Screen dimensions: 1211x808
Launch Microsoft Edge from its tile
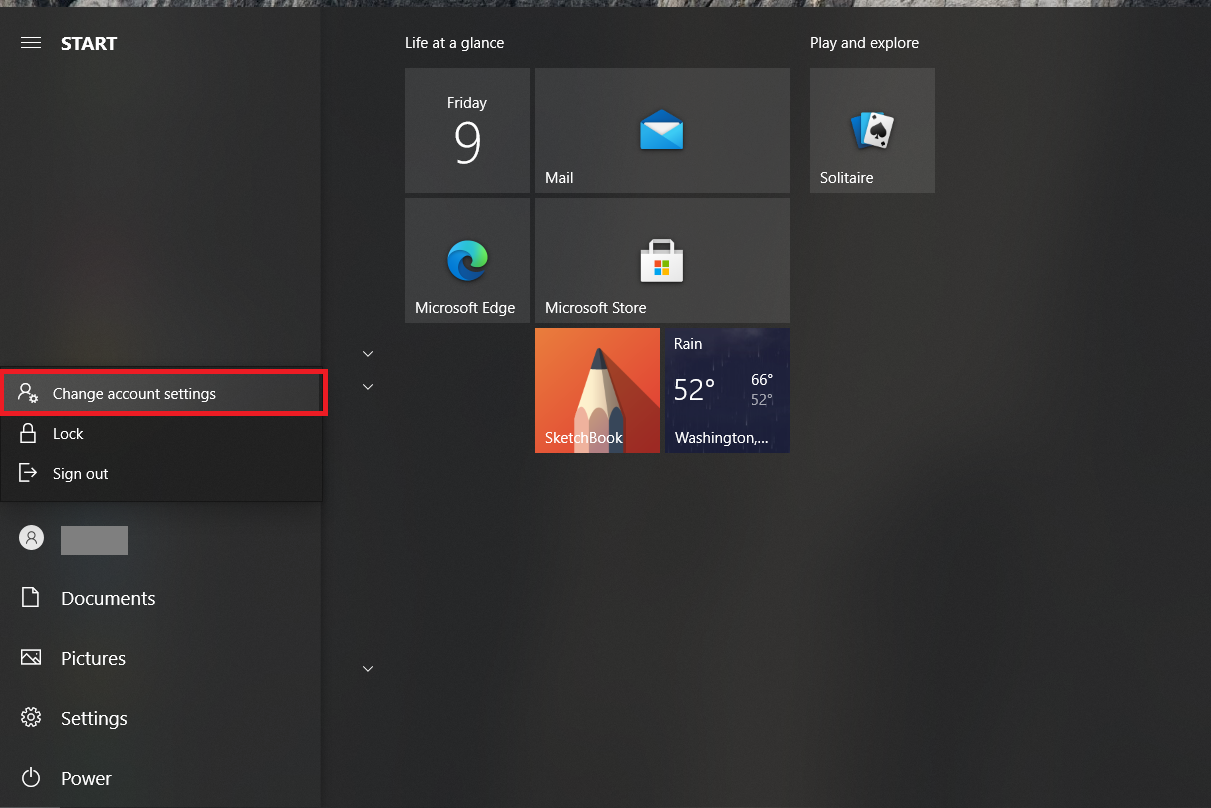coord(467,260)
